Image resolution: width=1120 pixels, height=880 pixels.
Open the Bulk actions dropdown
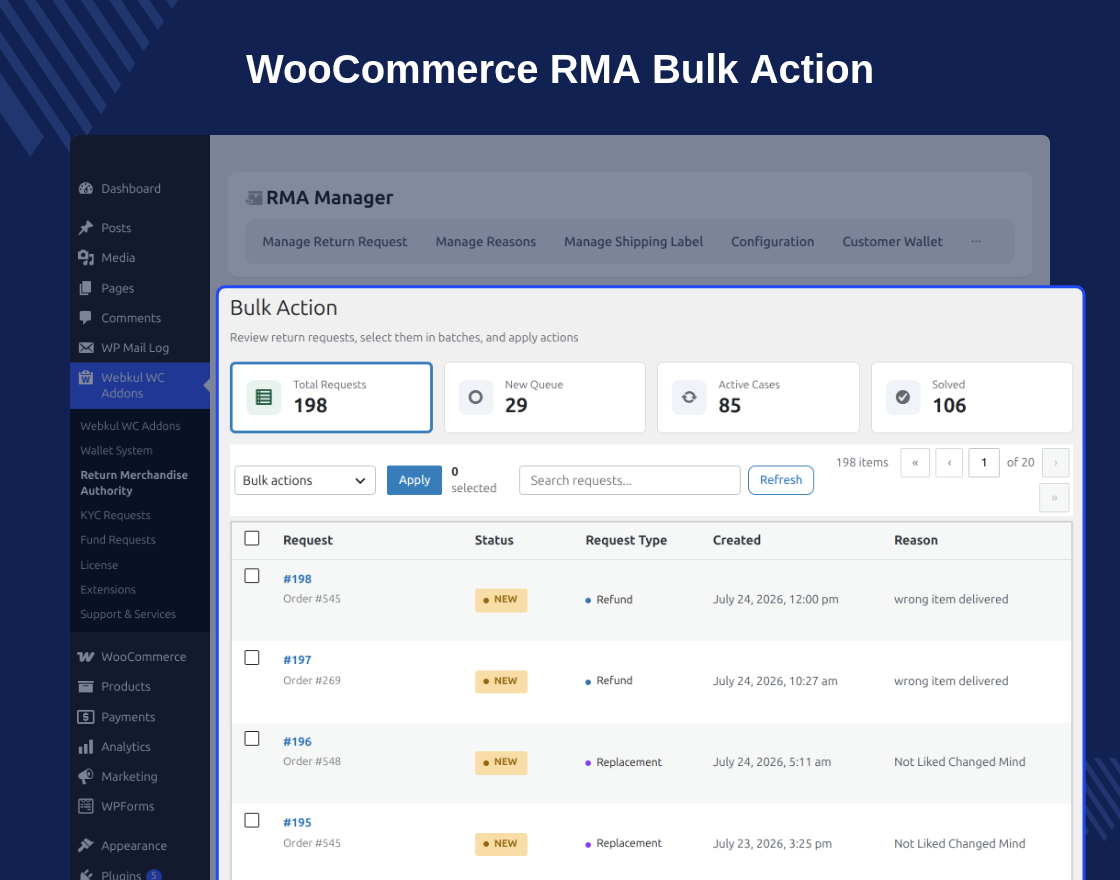305,480
